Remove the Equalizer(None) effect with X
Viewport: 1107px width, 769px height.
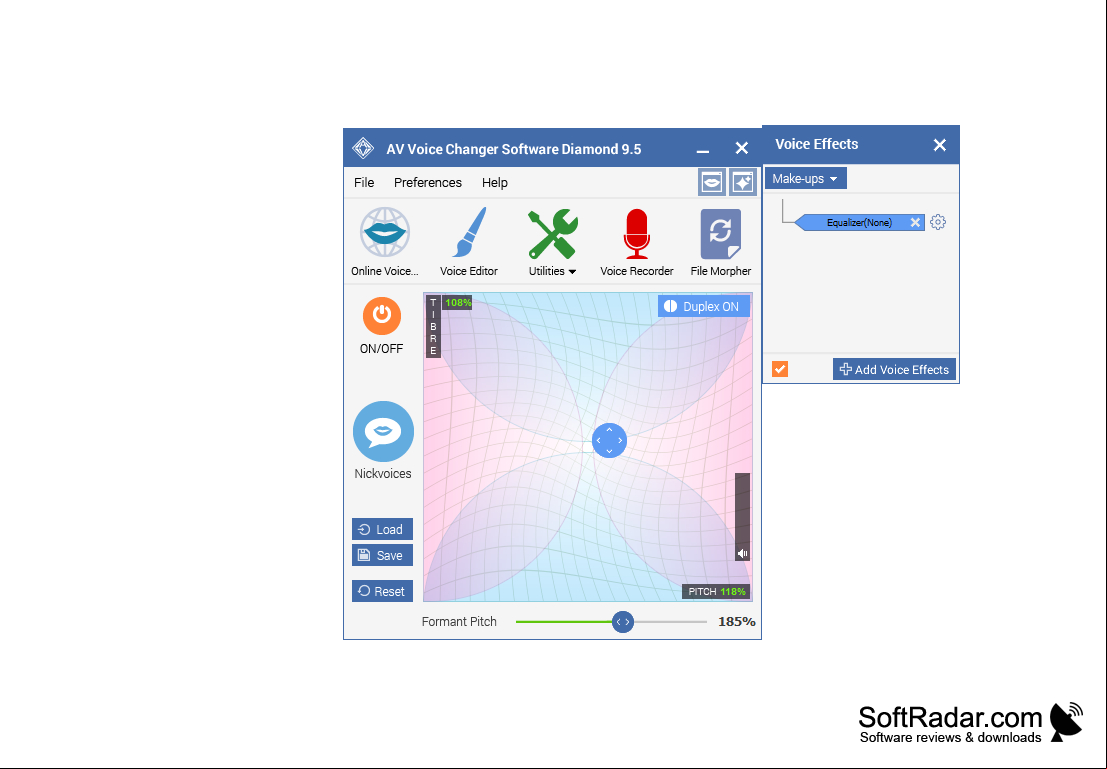(915, 222)
